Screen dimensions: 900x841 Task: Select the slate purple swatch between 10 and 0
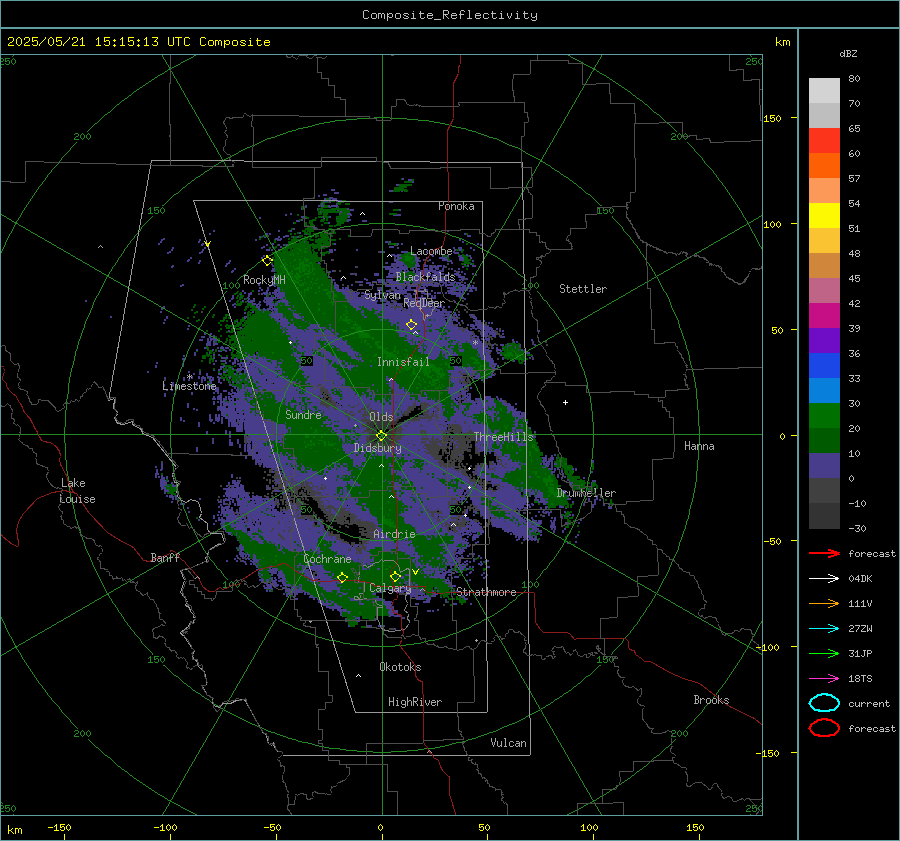tap(824, 466)
